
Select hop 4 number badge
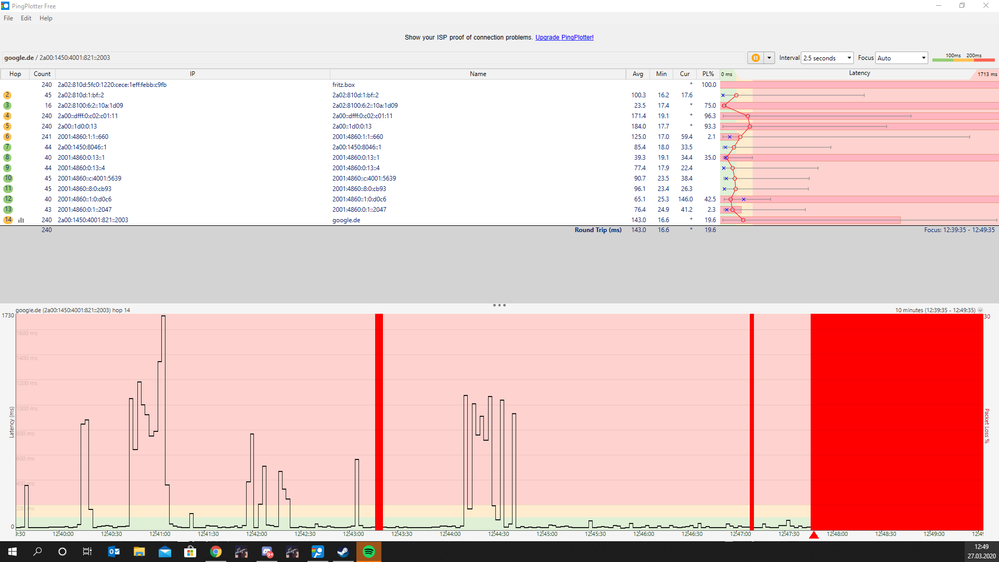[8, 116]
